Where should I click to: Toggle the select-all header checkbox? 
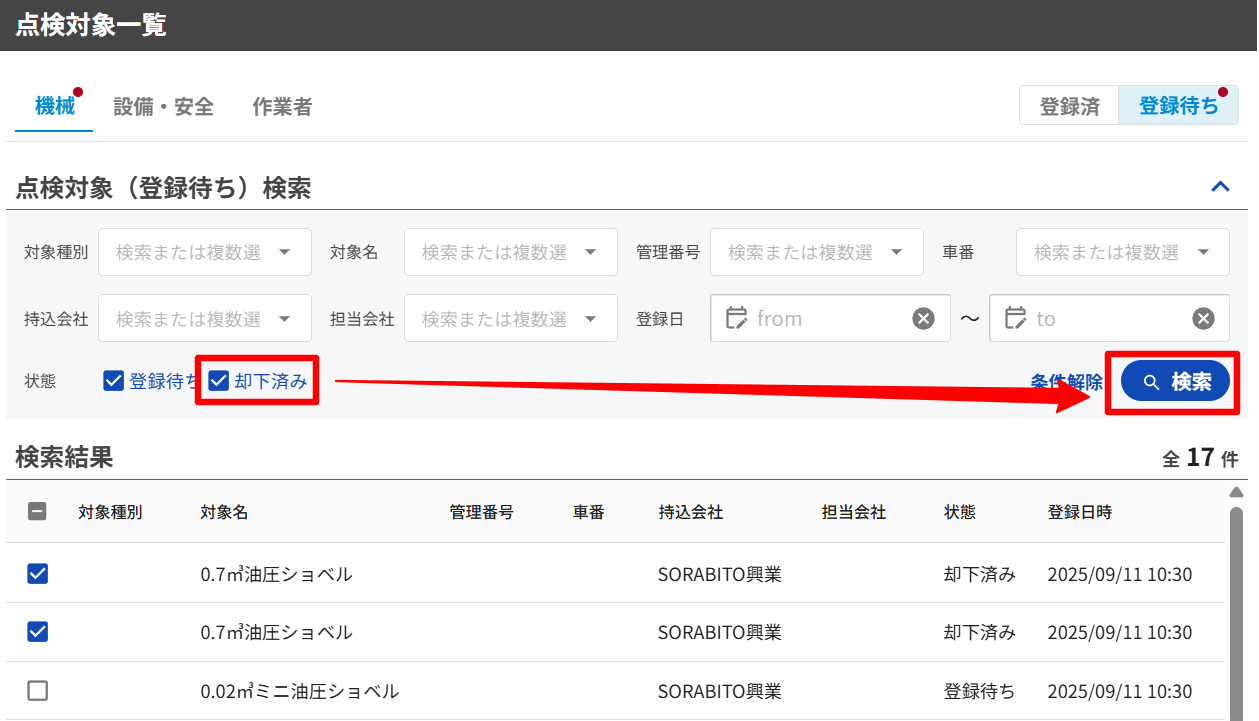pyautogui.click(x=37, y=512)
